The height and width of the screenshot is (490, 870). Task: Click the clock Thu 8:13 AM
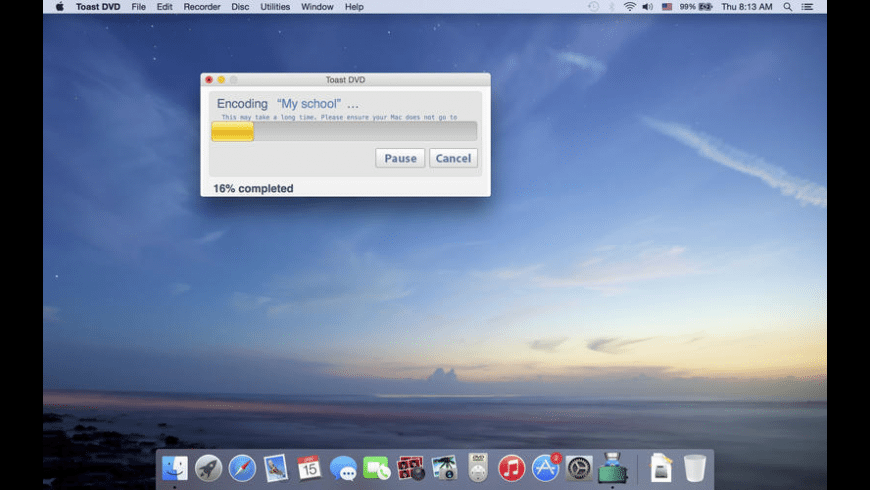747,7
